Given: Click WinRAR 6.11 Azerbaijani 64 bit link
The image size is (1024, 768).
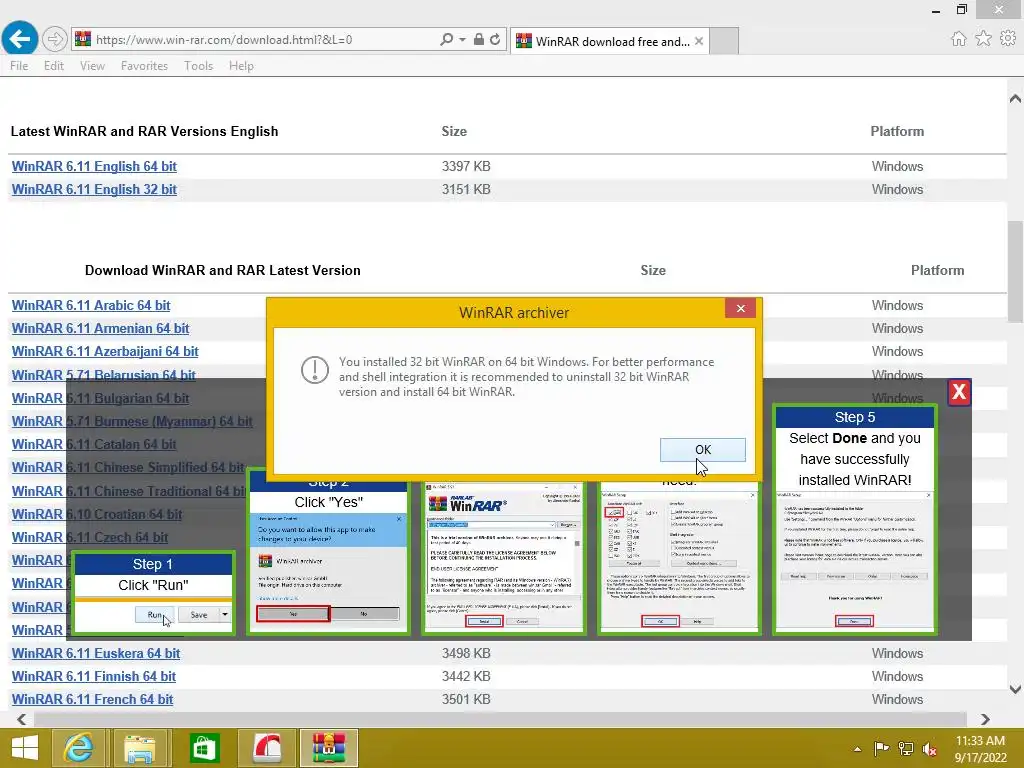Looking at the screenshot, I should 104,351.
